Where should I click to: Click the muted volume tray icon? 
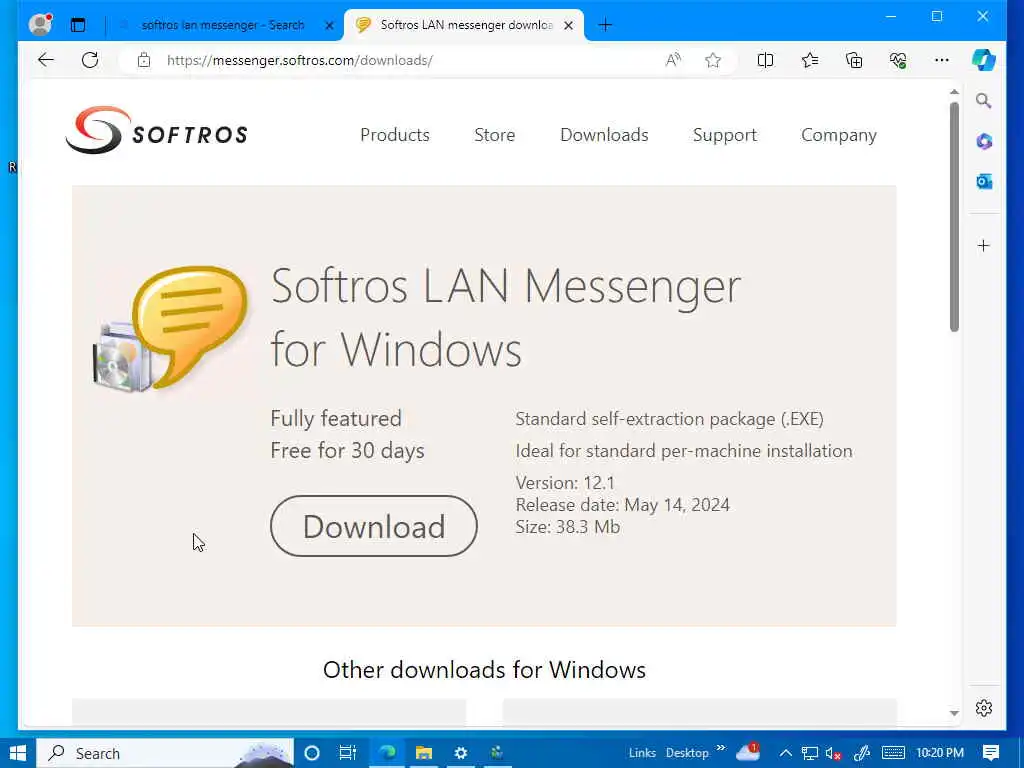pyautogui.click(x=833, y=754)
